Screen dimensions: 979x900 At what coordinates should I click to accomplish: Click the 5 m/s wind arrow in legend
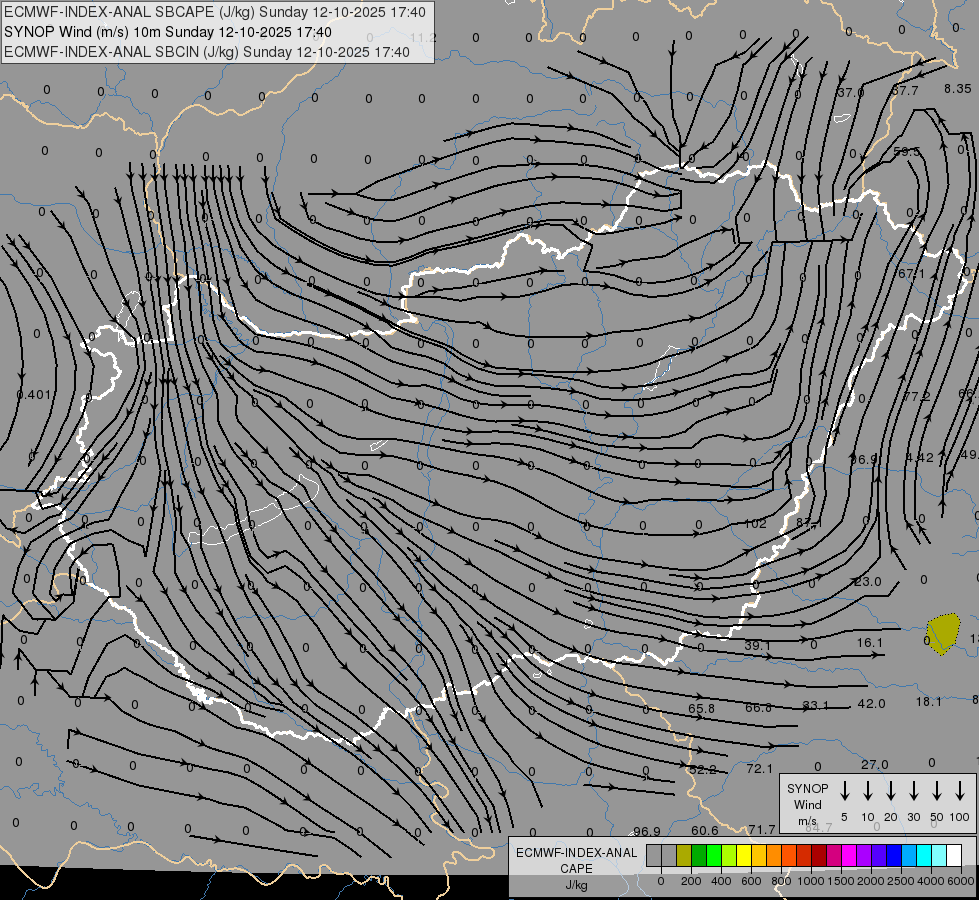844,791
